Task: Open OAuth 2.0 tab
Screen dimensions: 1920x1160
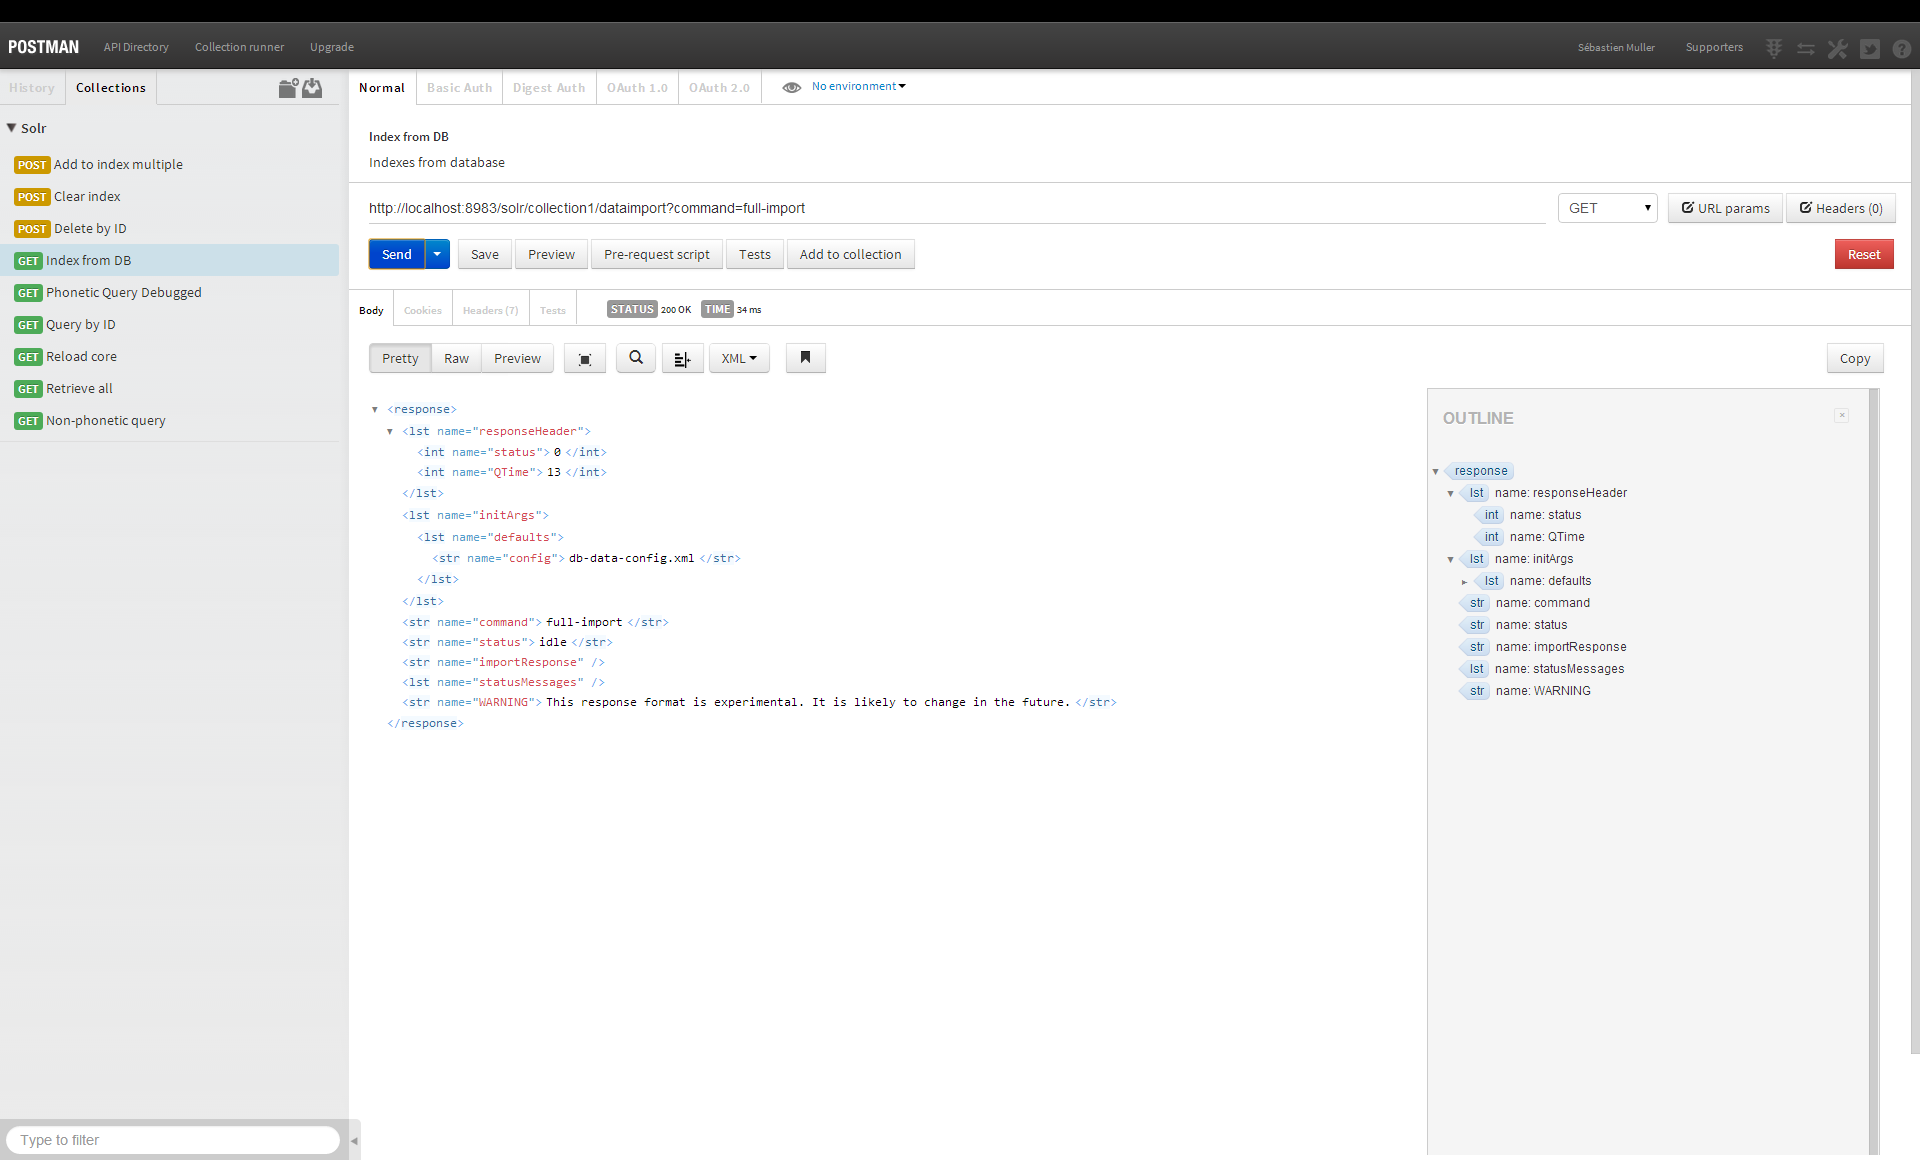Action: (x=719, y=88)
